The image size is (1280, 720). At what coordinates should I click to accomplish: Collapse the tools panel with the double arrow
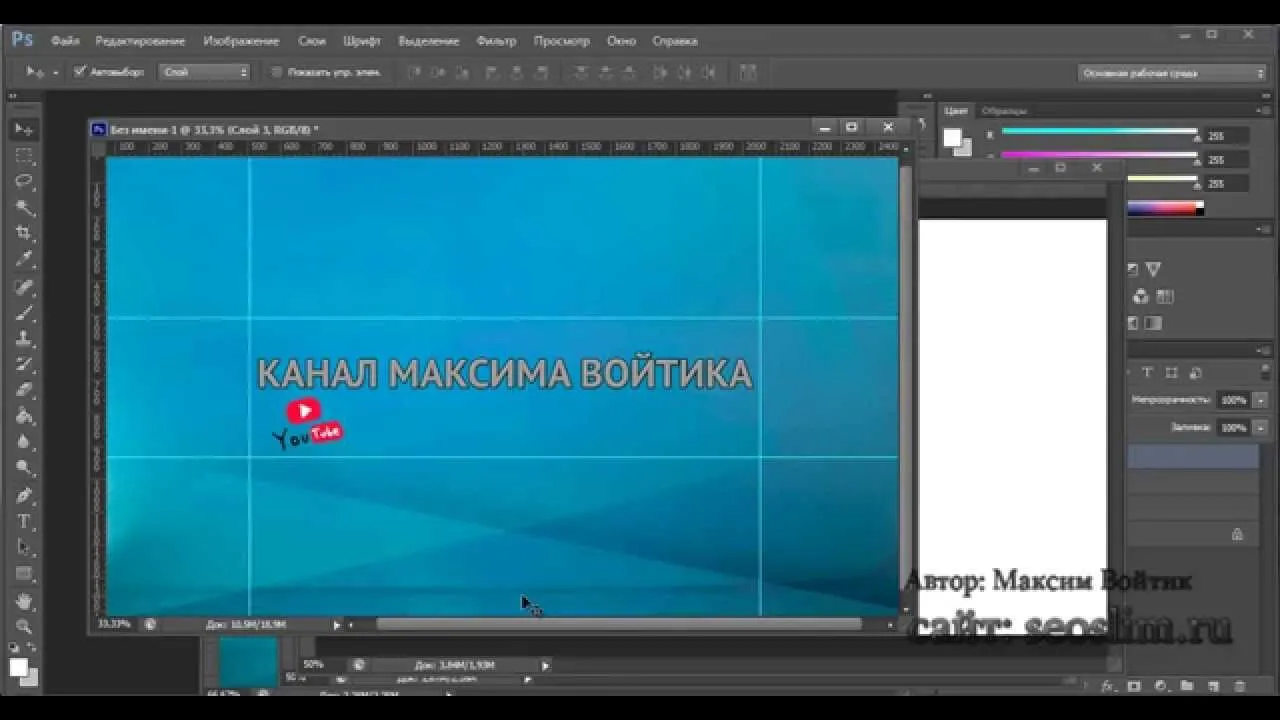[x=14, y=95]
